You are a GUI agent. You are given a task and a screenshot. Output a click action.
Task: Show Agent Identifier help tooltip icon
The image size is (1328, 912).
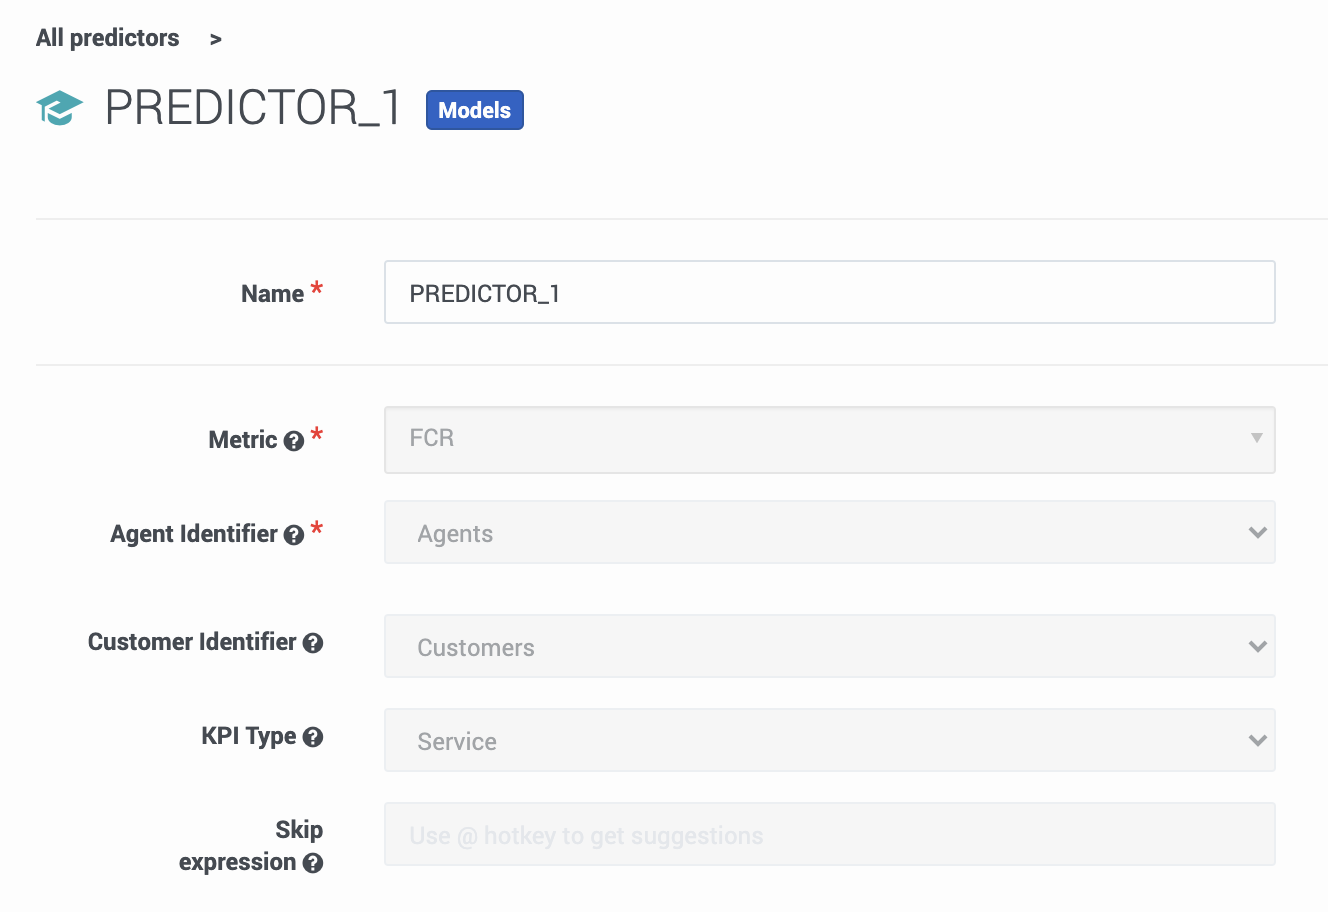tap(293, 535)
